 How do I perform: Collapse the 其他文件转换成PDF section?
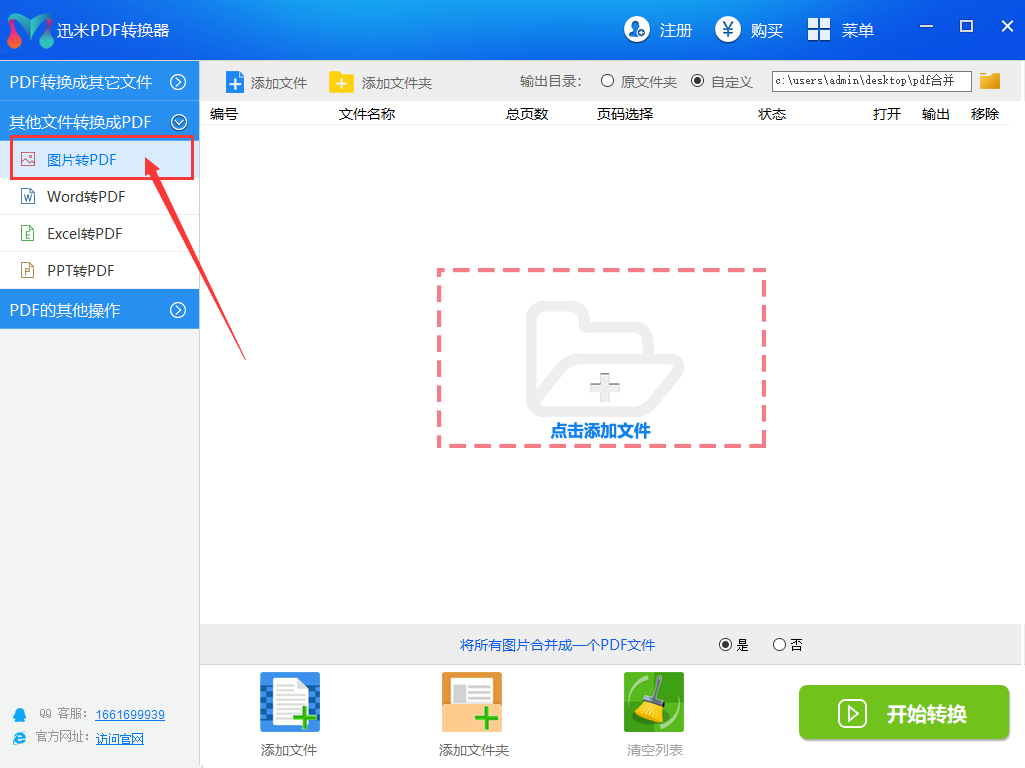[179, 122]
